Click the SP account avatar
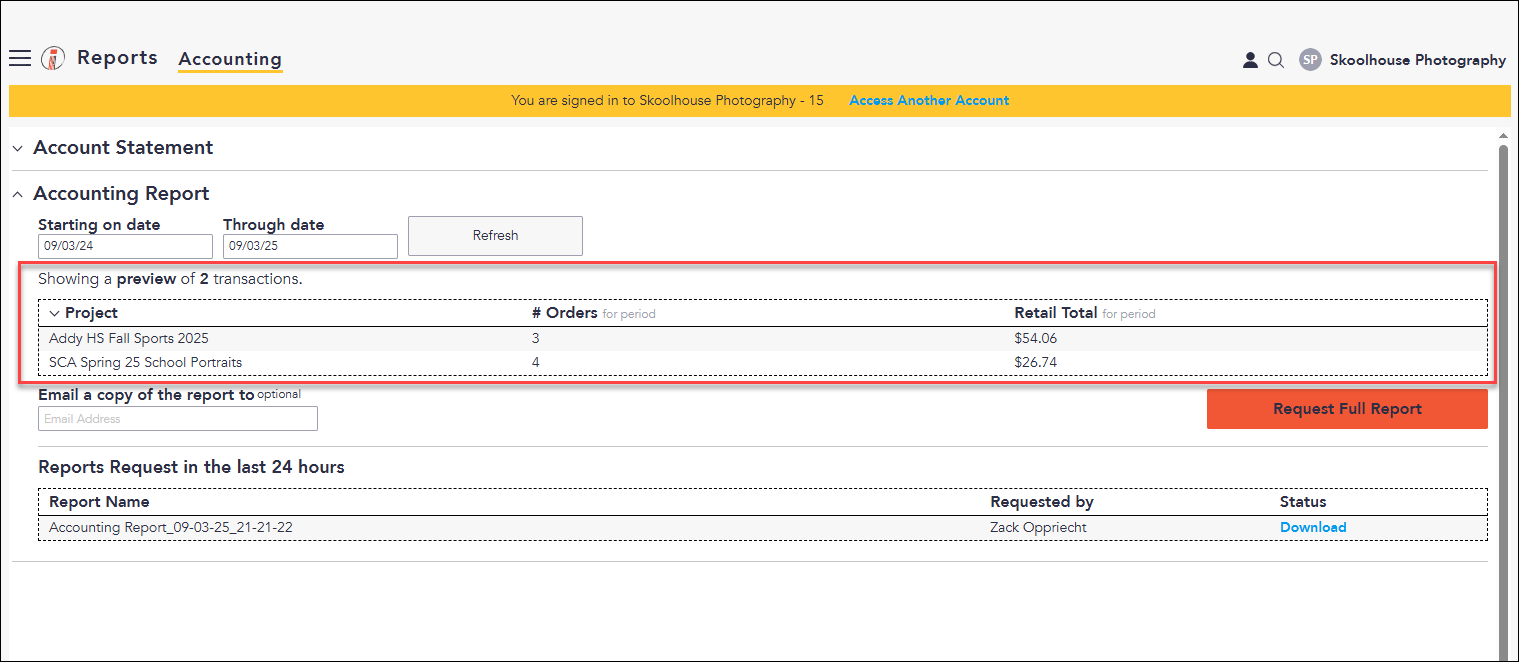This screenshot has height=662, width=1519. 1310,60
